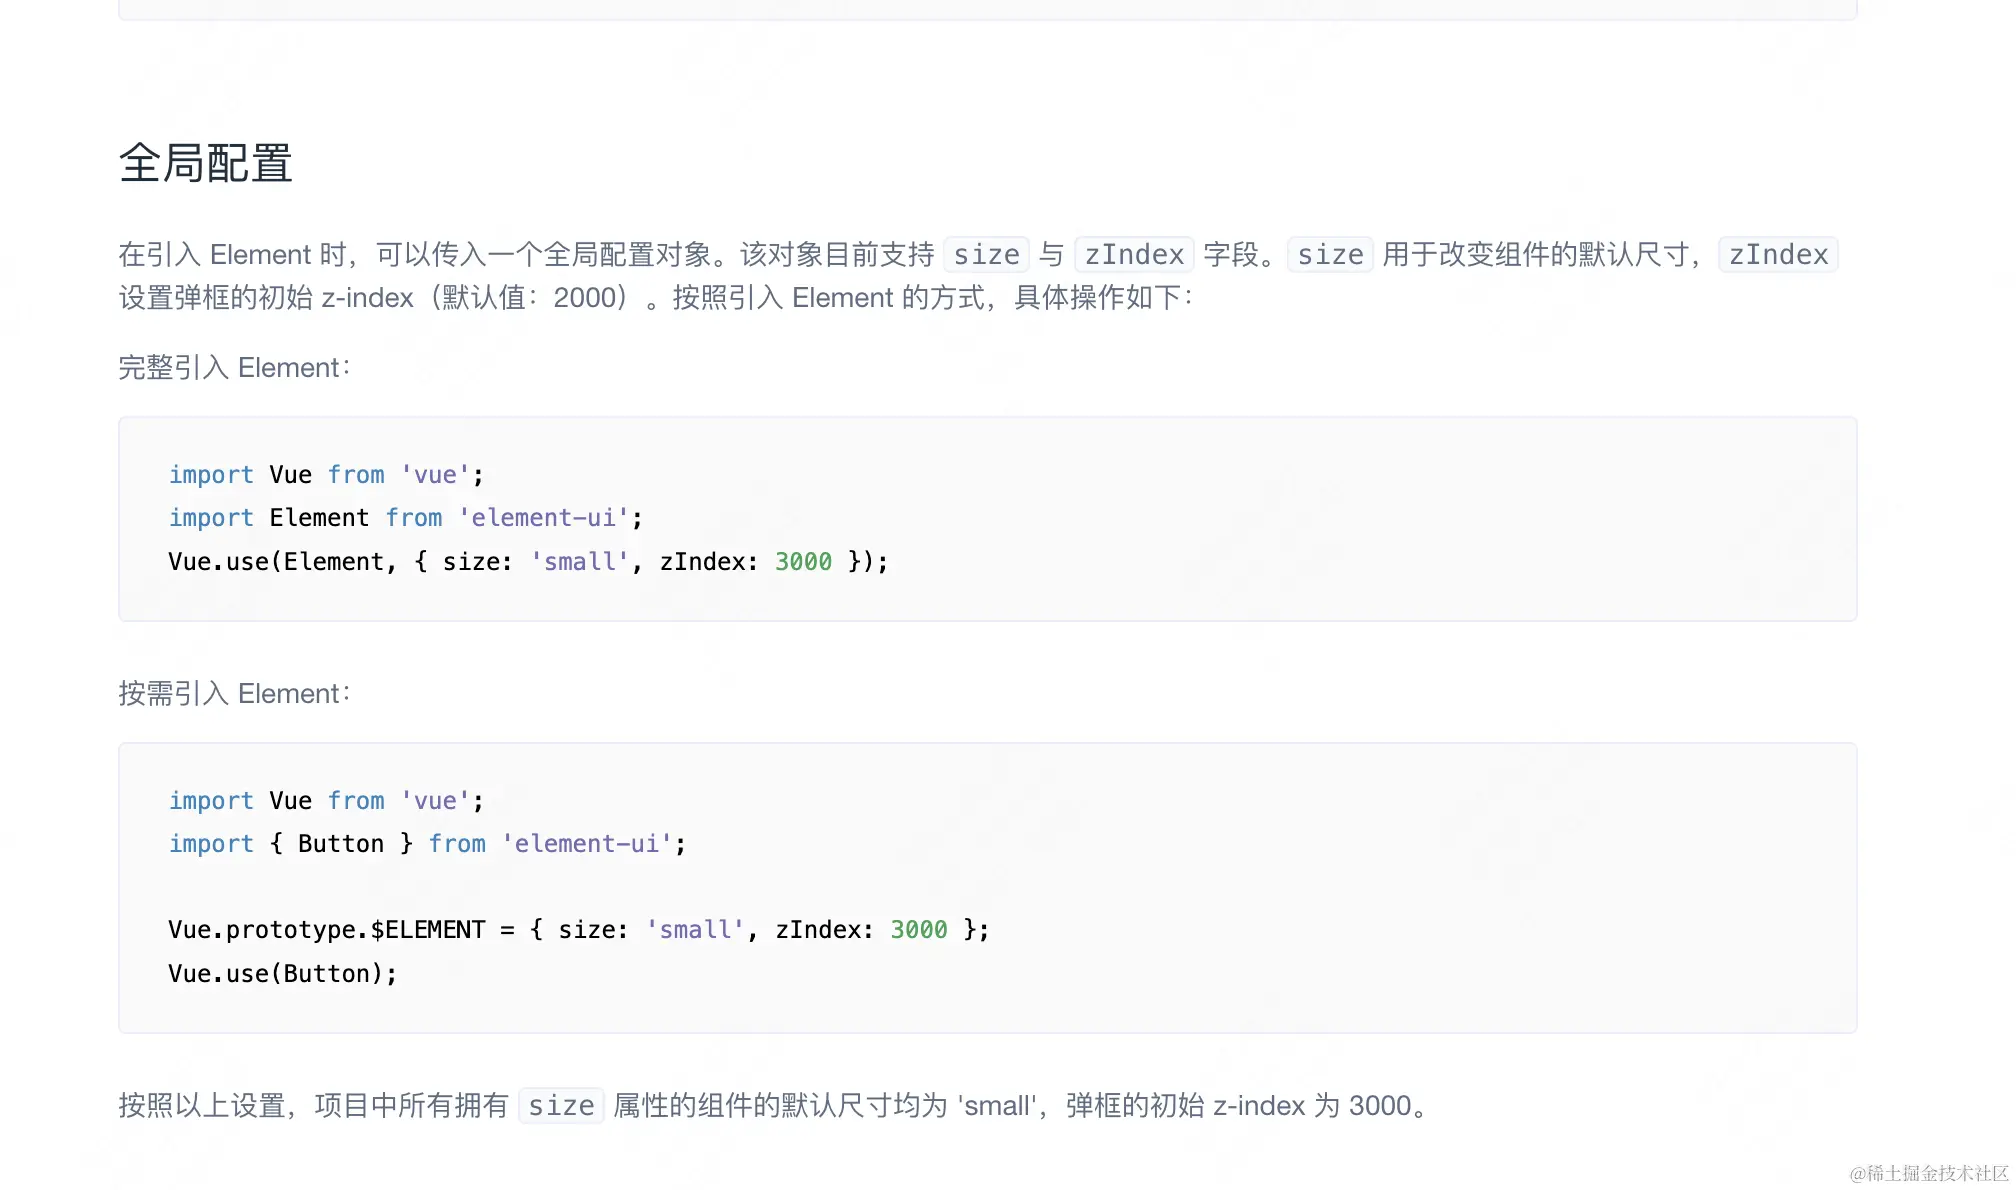Viewport: 2016px width, 1190px height.
Task: Click 'element-ui' string in second code block
Action: click(586, 844)
